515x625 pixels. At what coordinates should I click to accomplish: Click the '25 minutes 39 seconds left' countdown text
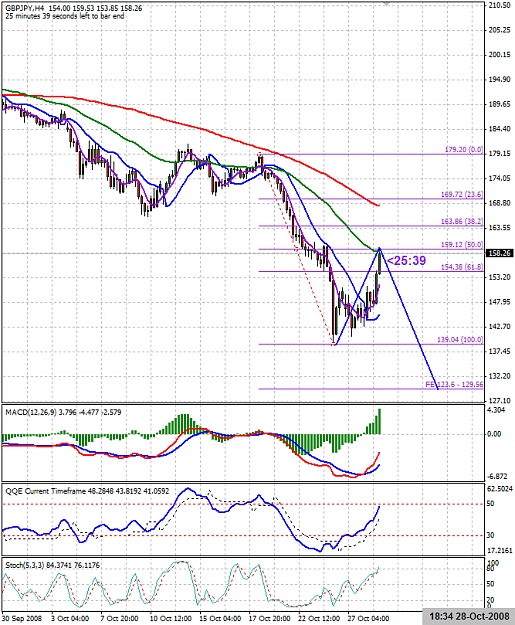coord(65,16)
